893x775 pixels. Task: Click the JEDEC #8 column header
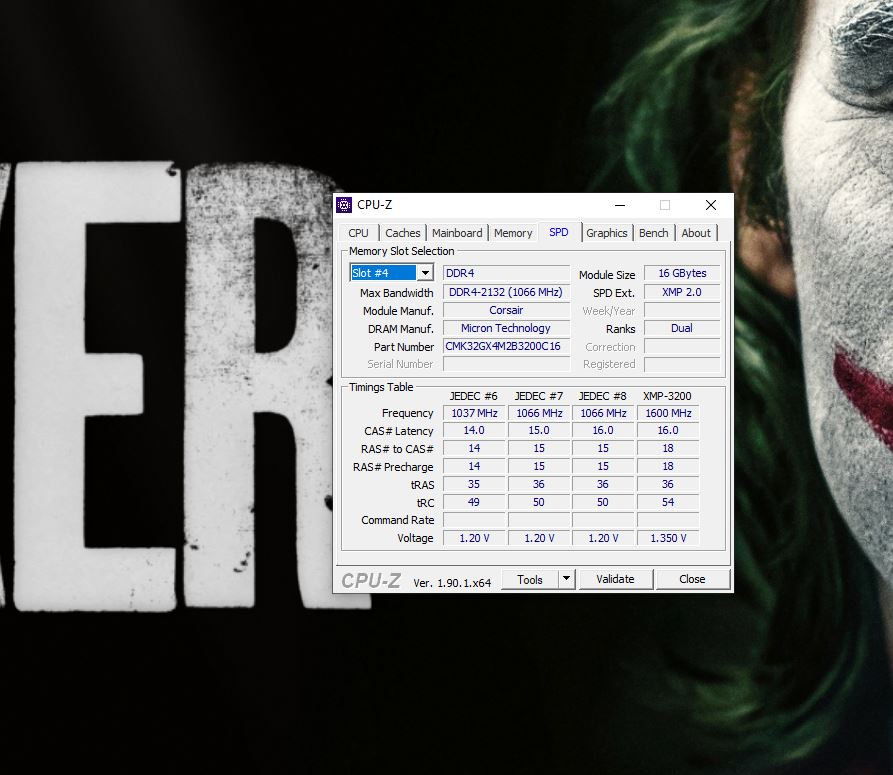tap(603, 396)
